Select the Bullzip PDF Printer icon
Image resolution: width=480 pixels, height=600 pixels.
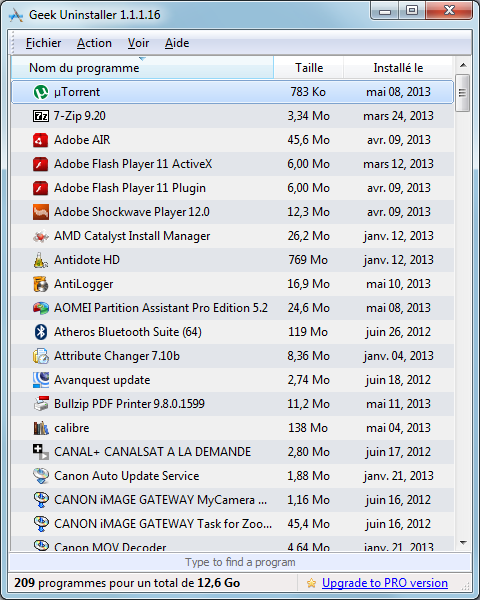coord(41,404)
